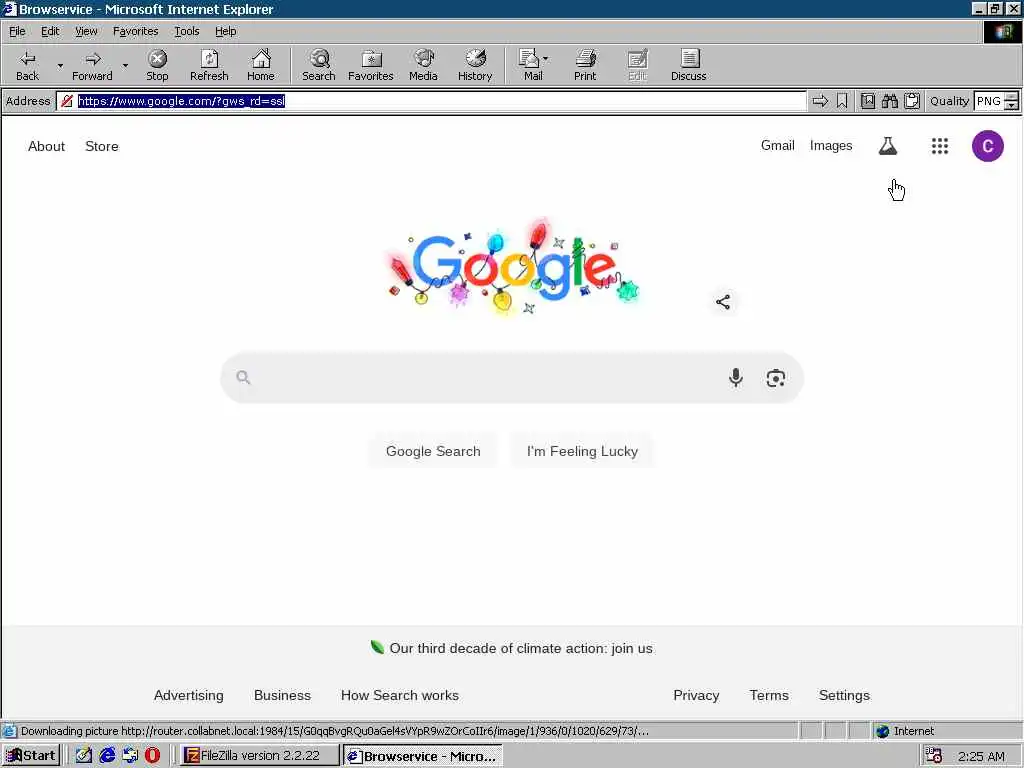Open the Tools menu
Screen dimensions: 1024x768
click(x=186, y=31)
